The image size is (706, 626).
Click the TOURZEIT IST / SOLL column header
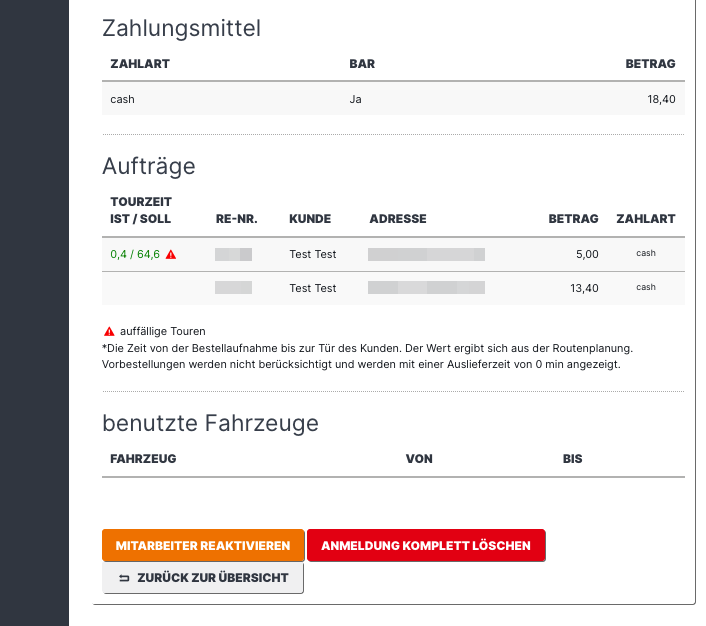coord(141,210)
